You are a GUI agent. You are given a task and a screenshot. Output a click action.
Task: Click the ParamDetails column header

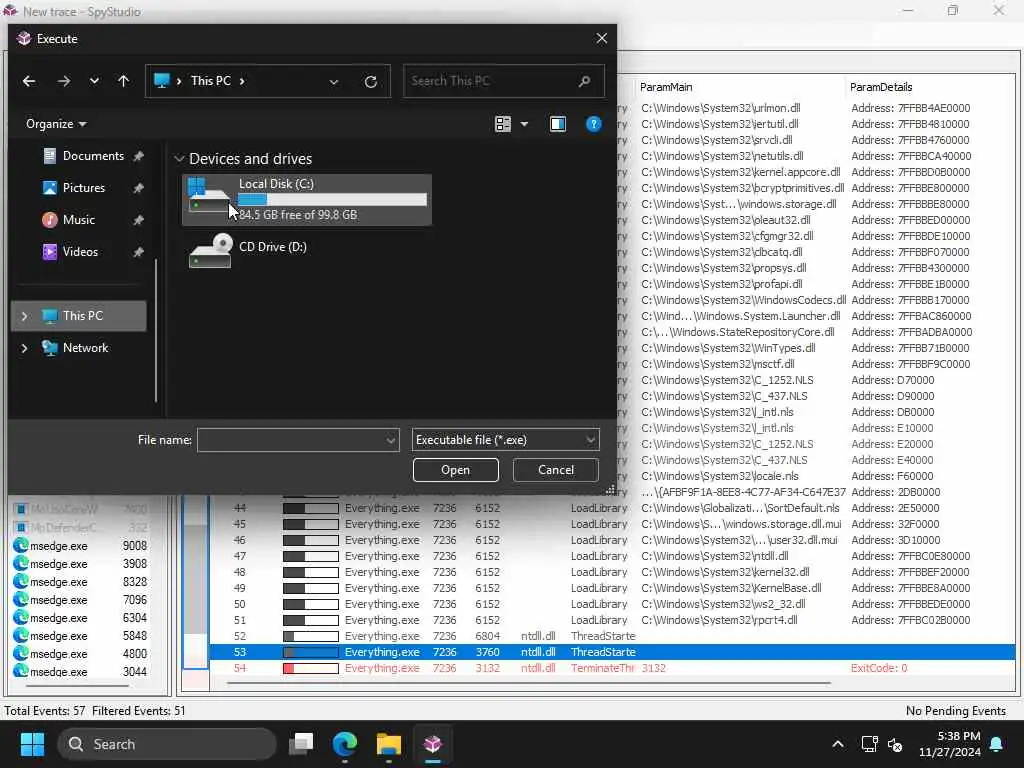pyautogui.click(x=880, y=87)
